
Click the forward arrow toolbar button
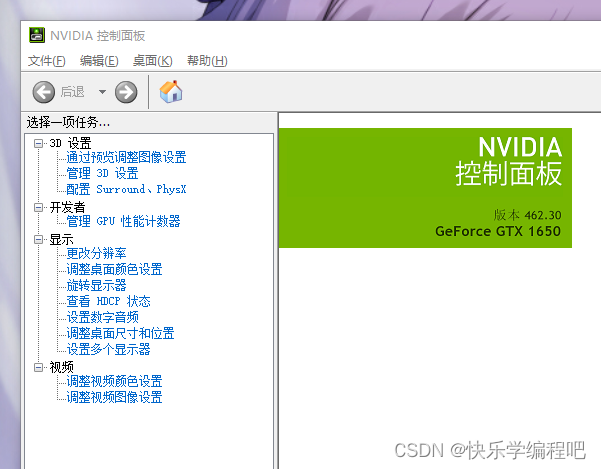tap(126, 92)
